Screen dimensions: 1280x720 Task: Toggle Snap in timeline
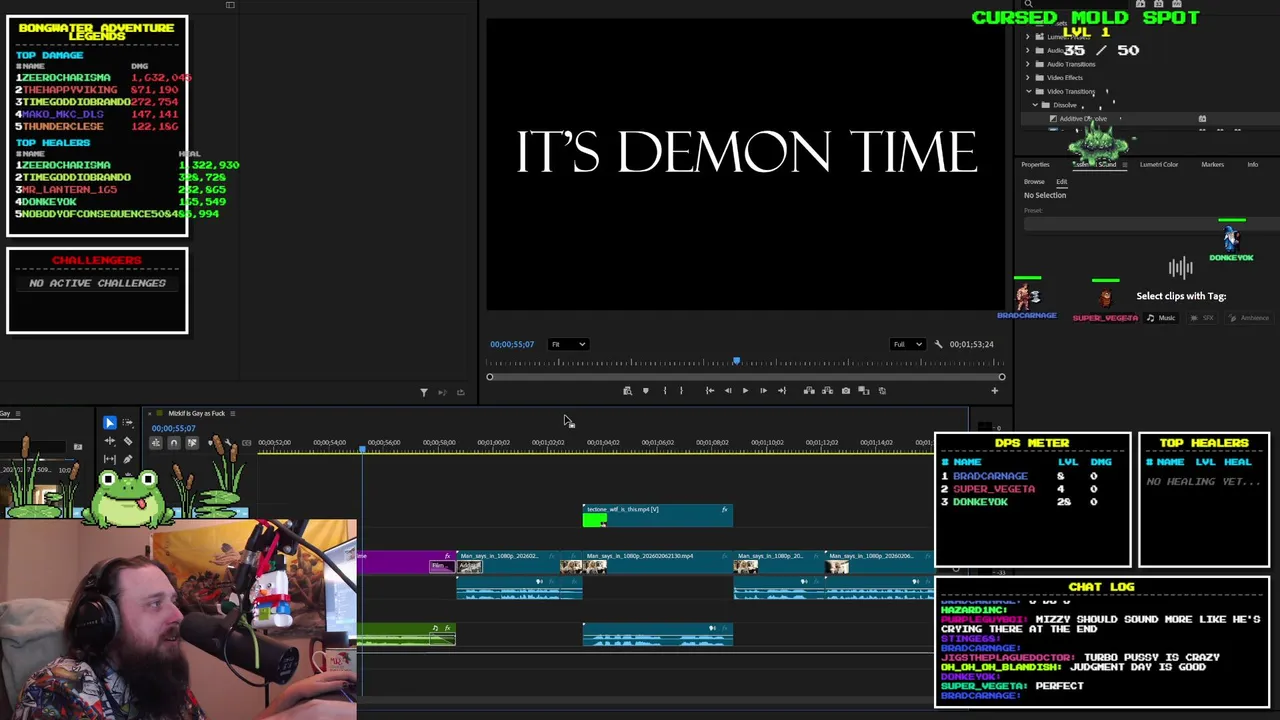coord(173,443)
